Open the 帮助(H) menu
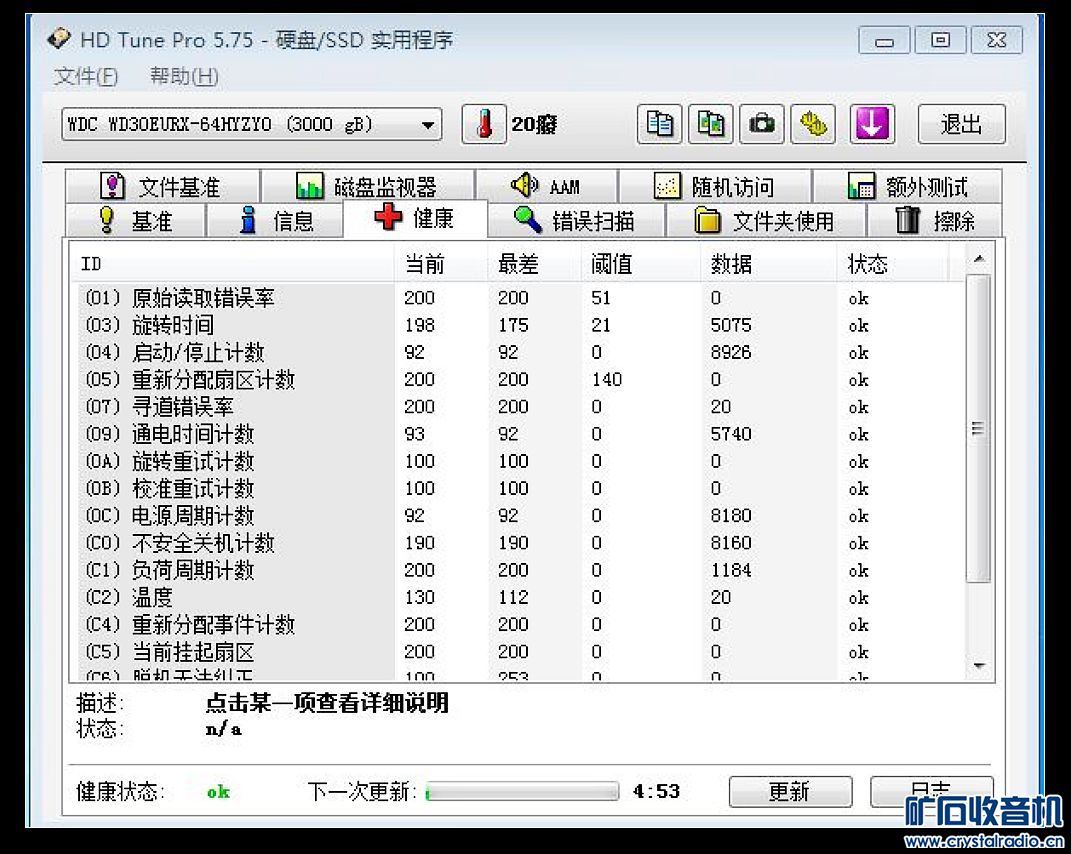This screenshot has width=1071, height=854. (x=184, y=76)
